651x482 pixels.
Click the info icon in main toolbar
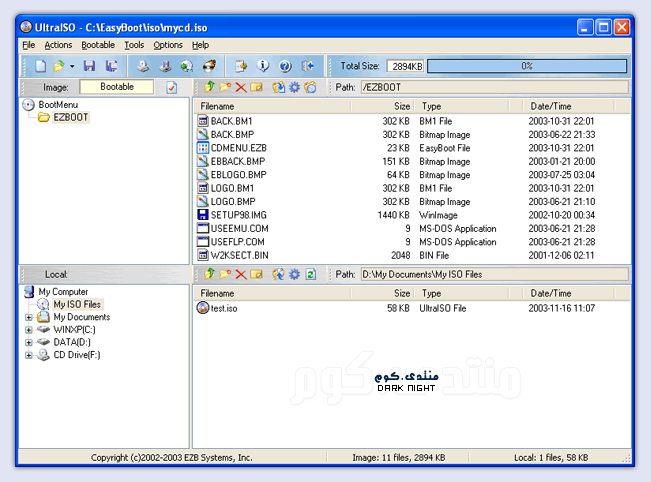tap(264, 66)
